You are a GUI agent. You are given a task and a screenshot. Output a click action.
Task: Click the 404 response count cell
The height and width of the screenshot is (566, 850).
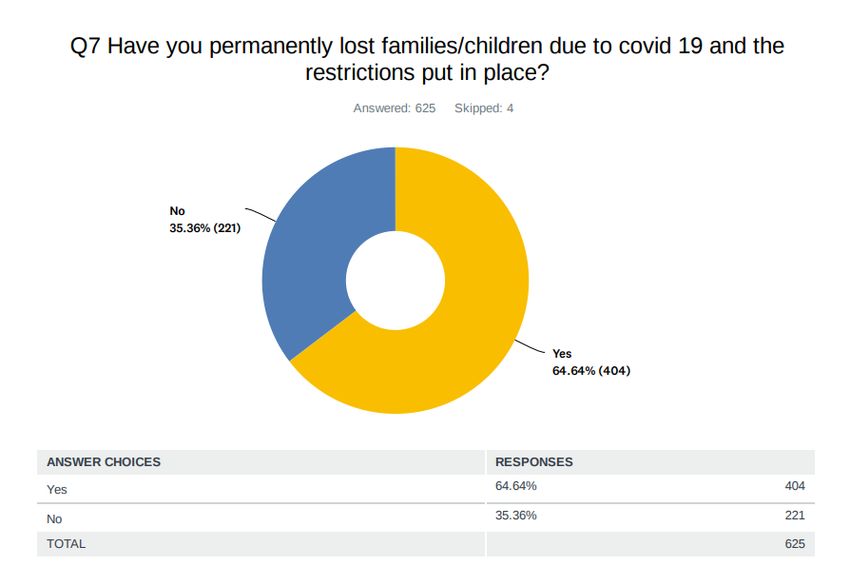pyautogui.click(x=795, y=487)
